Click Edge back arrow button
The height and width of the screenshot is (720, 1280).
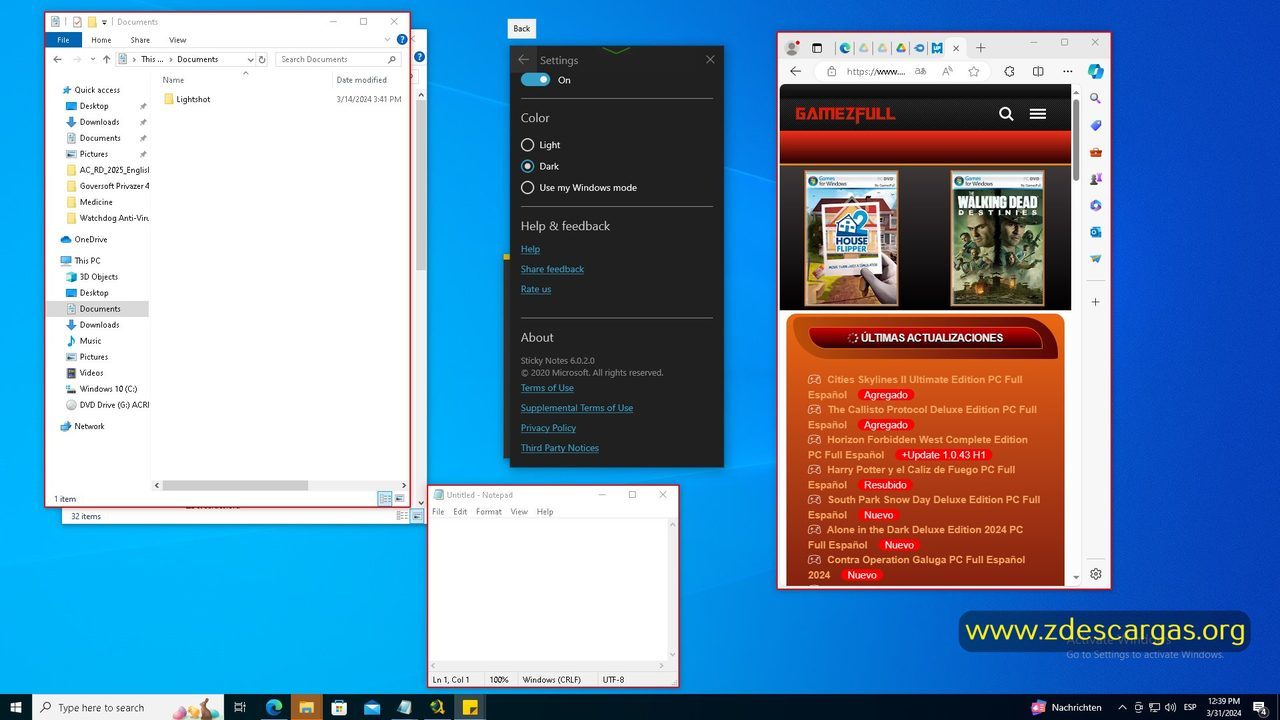tap(795, 71)
